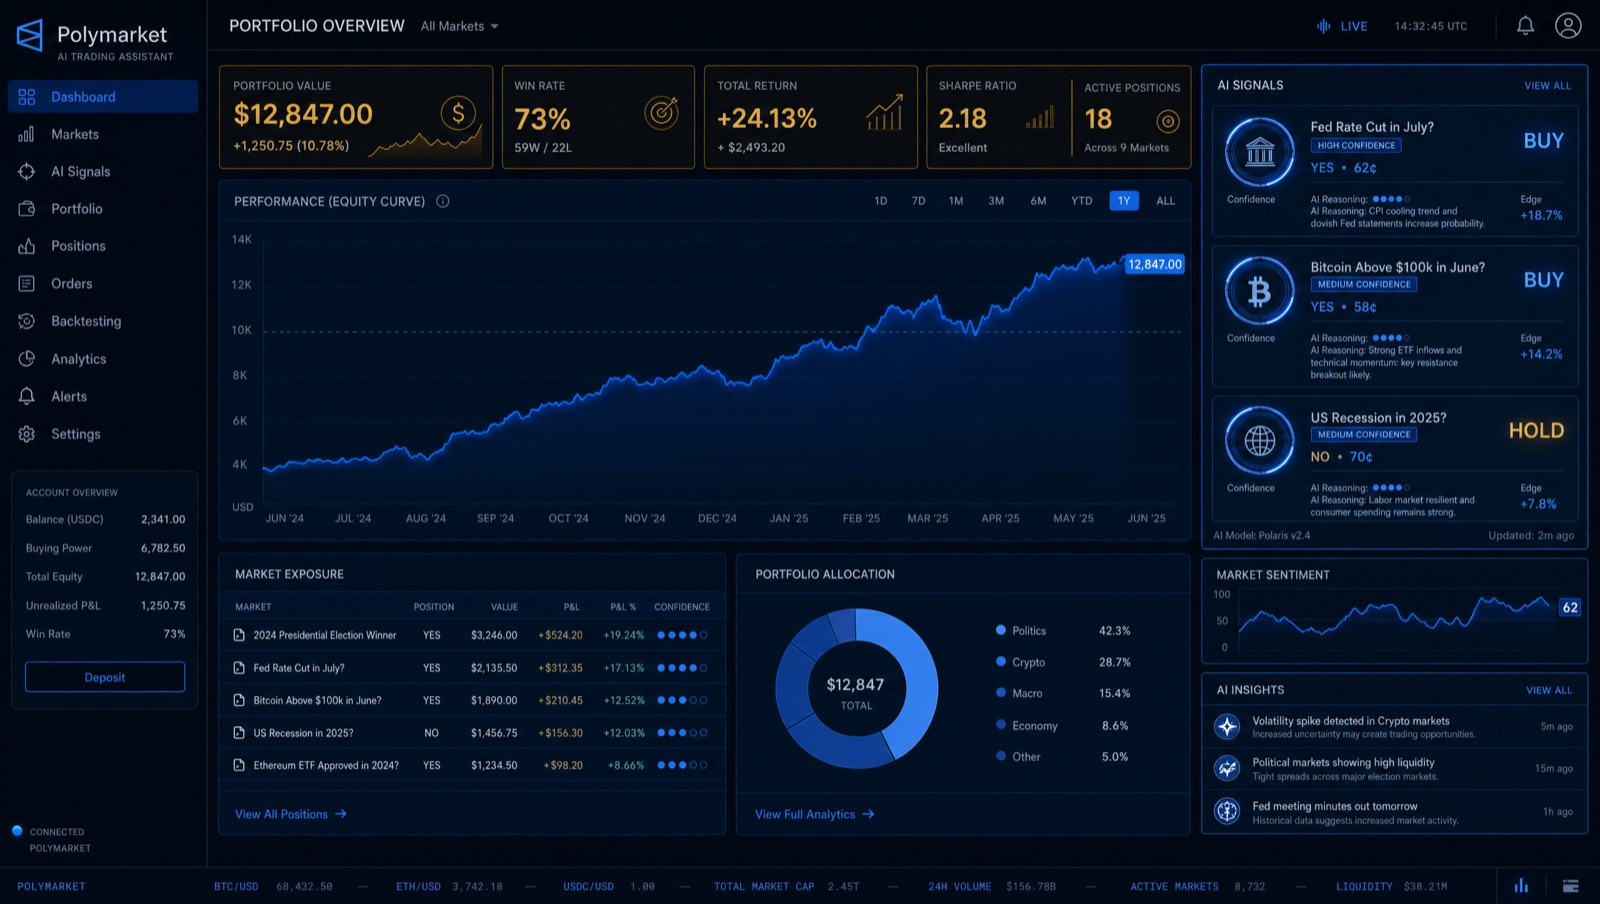The height and width of the screenshot is (904, 1600).
Task: Click the Crypto legend color dot
Action: [1001, 661]
